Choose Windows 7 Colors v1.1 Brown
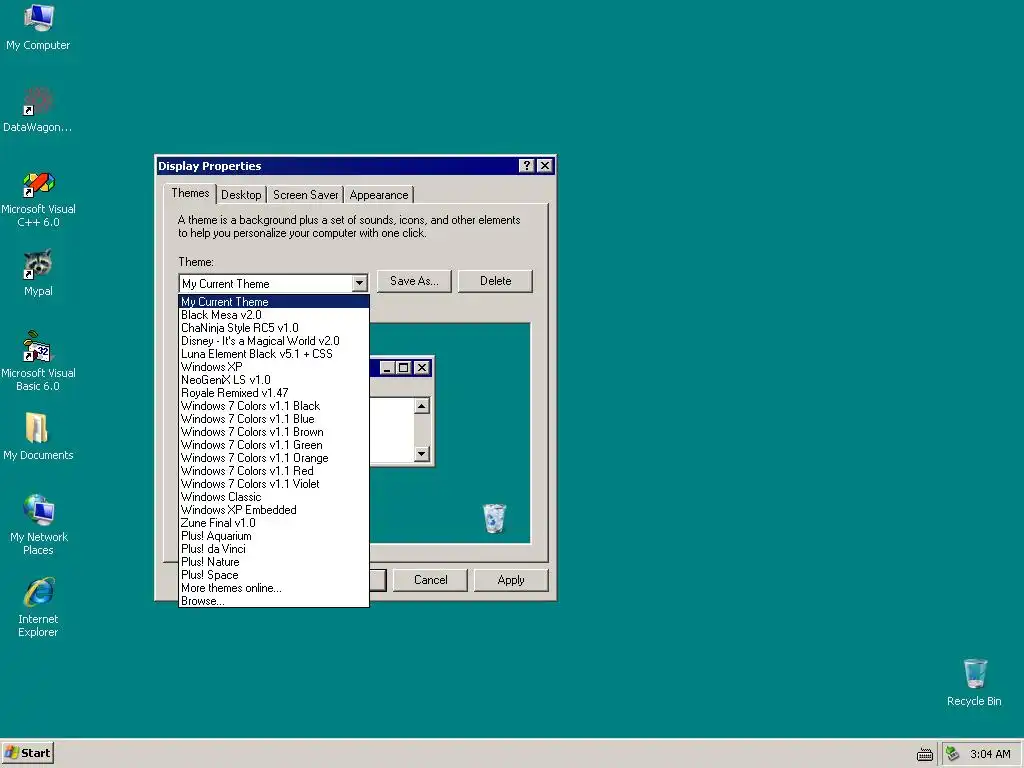Viewport: 1024px width, 768px height. 274,432
